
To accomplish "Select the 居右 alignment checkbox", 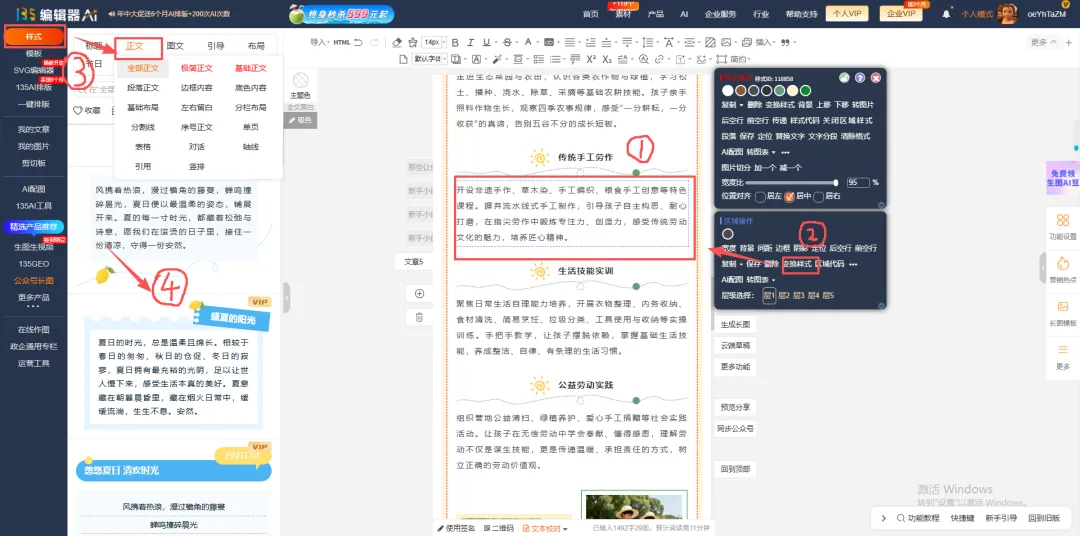I will click(x=818, y=196).
